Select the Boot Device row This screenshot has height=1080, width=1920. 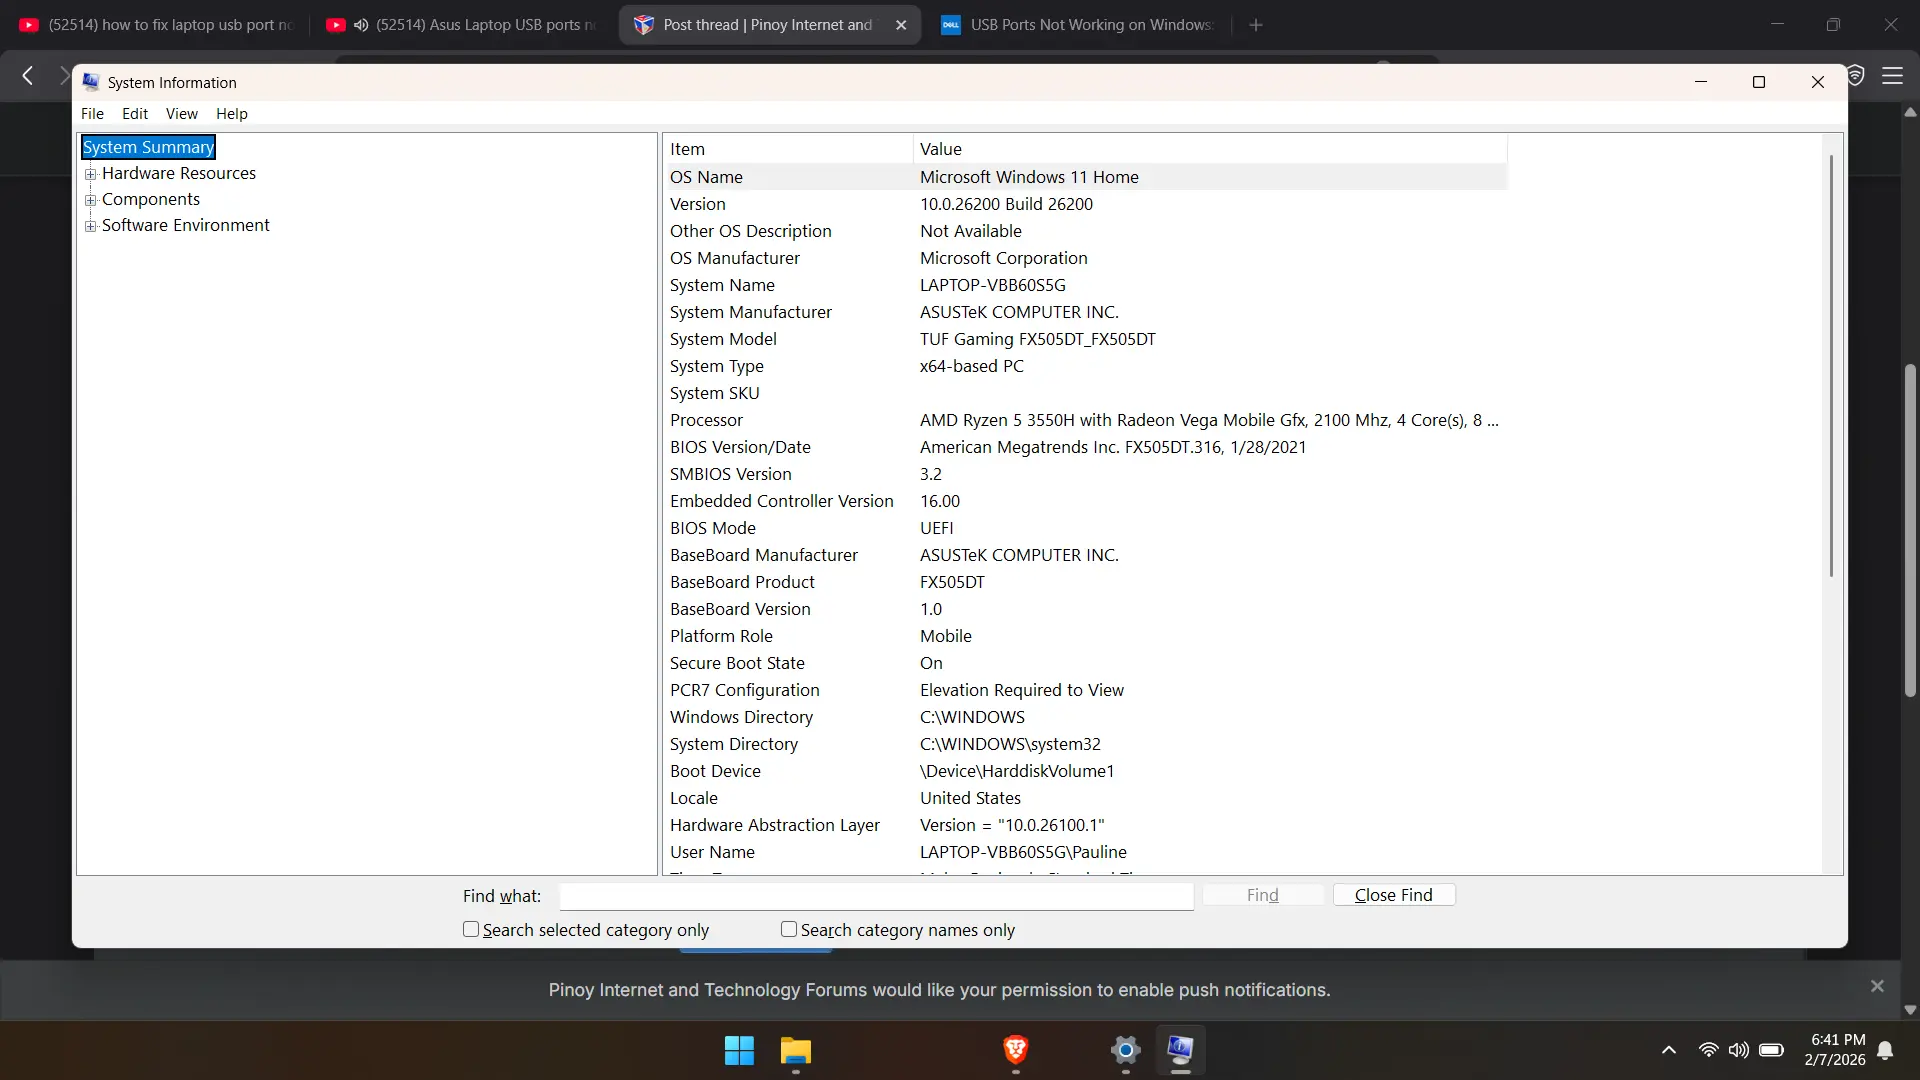pos(1087,771)
